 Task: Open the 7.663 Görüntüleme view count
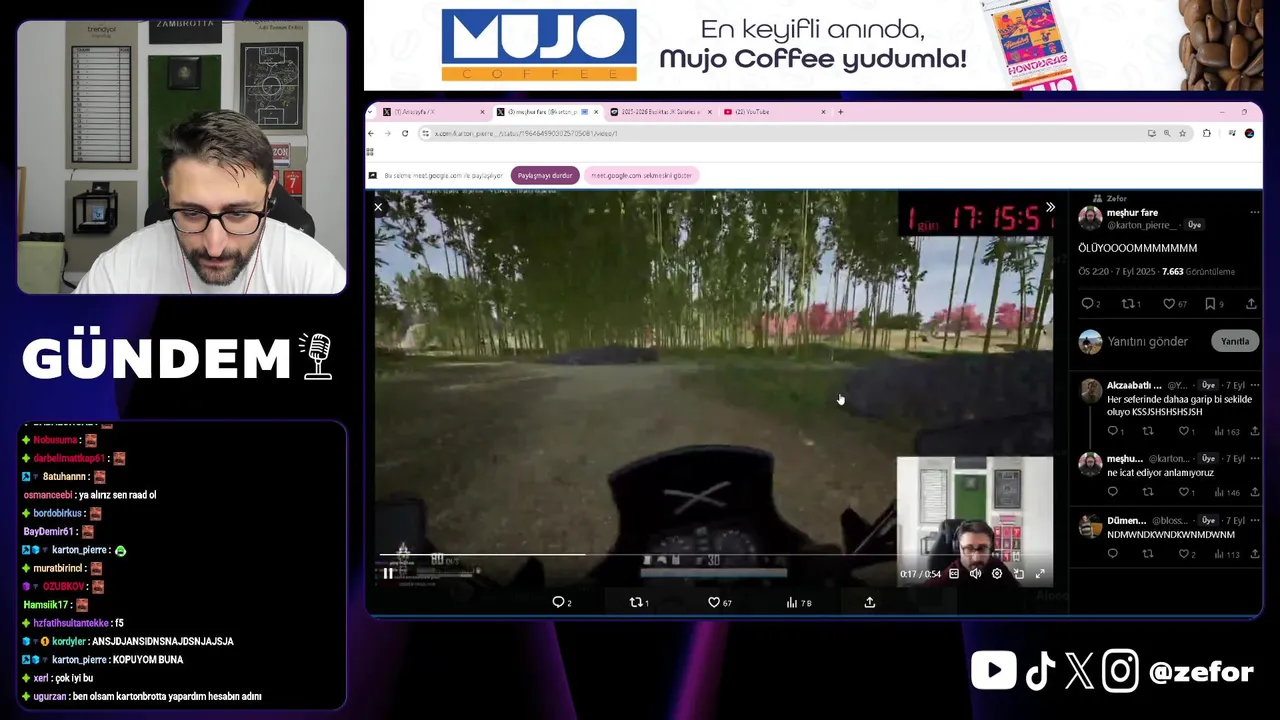click(1198, 271)
